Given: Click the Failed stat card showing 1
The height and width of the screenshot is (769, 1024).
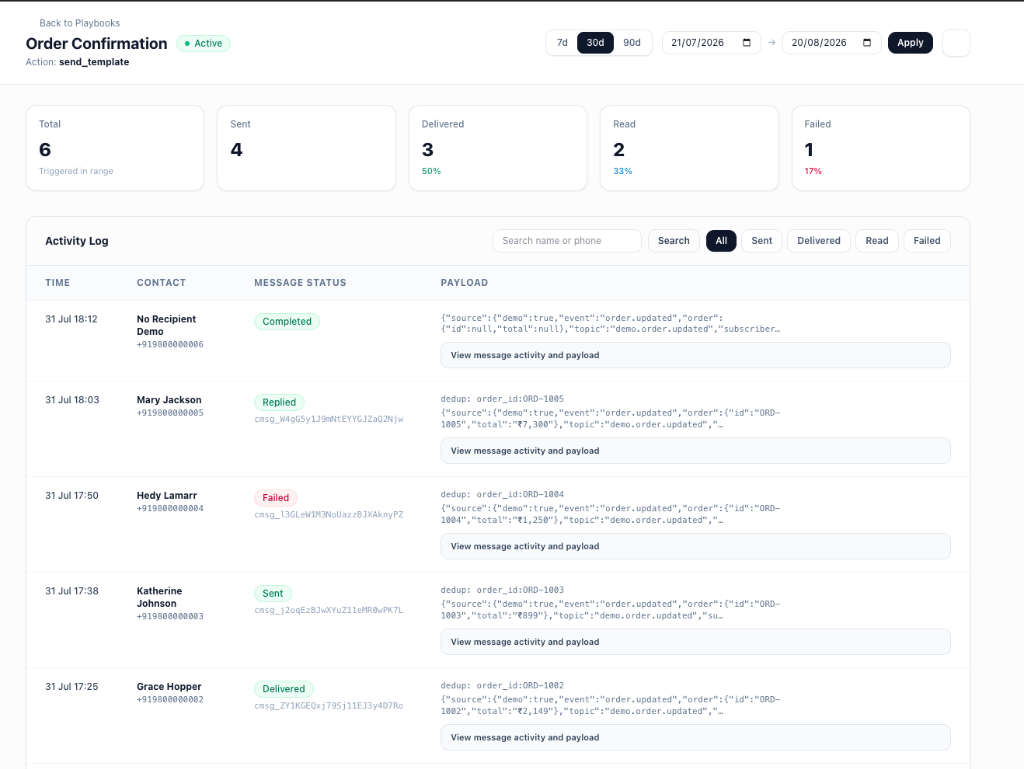Looking at the screenshot, I should point(880,148).
